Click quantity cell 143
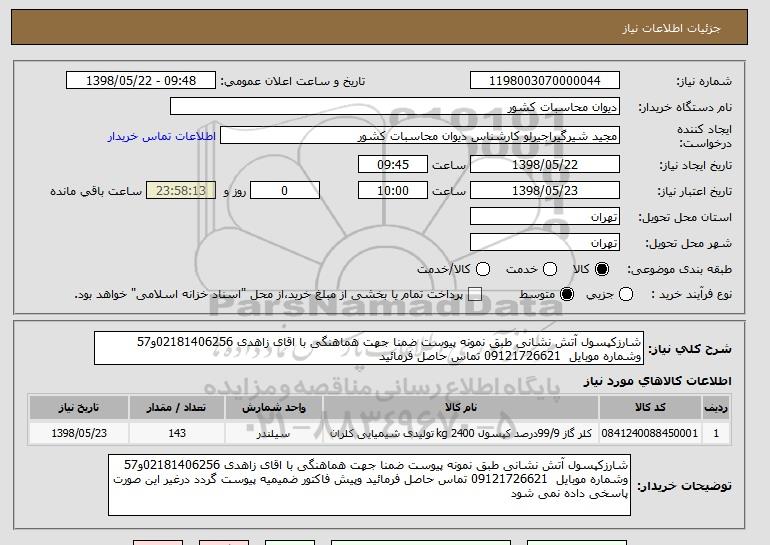 pyautogui.click(x=177, y=433)
